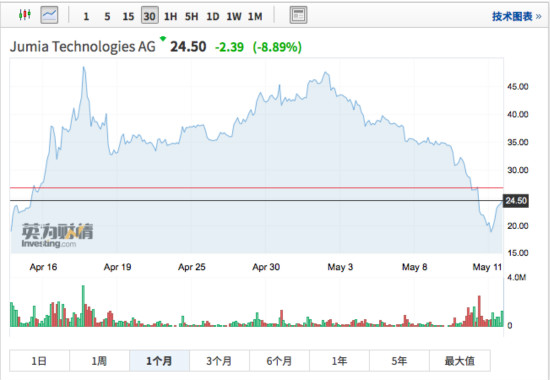Click the green down-arrow indicator by title

point(163,38)
